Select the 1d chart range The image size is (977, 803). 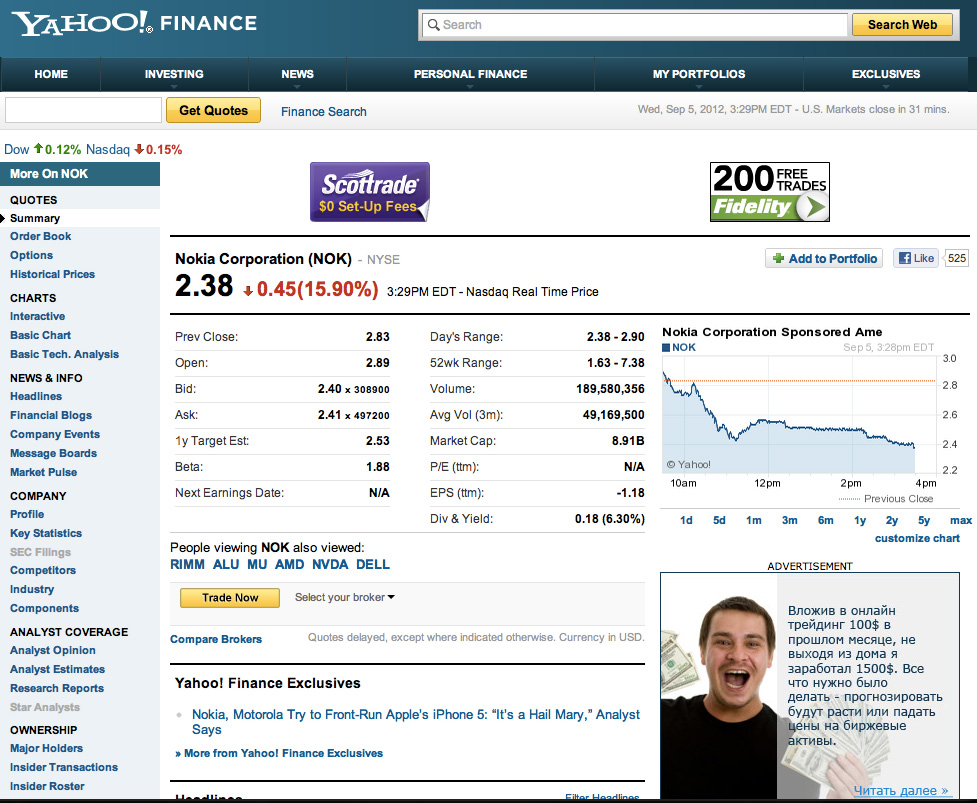click(x=686, y=520)
